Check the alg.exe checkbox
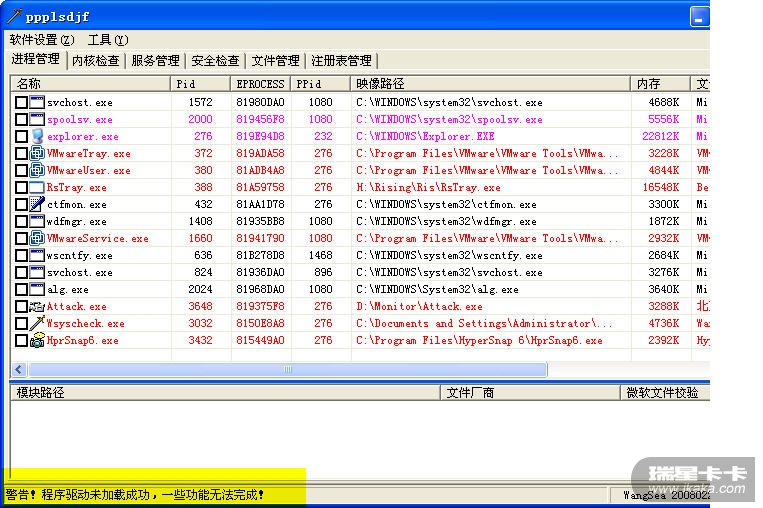The height and width of the screenshot is (508, 763). 21,290
